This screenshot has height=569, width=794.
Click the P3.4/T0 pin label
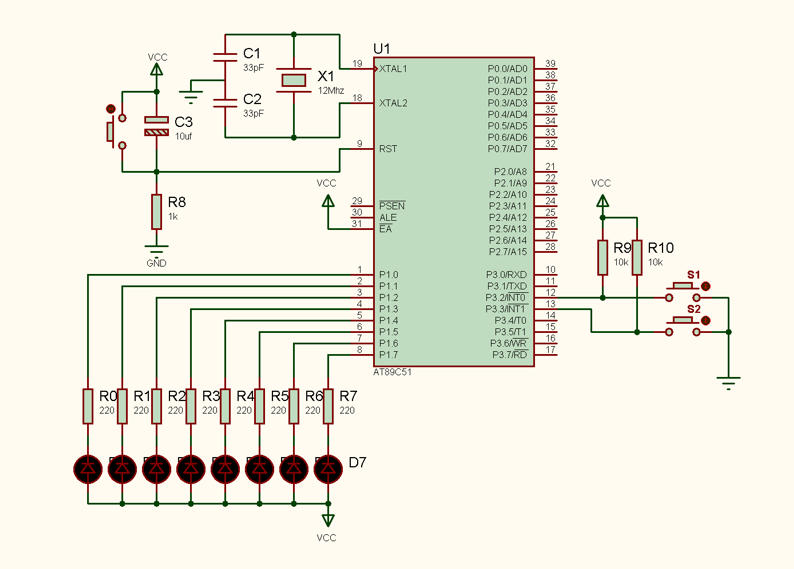pyautogui.click(x=511, y=320)
